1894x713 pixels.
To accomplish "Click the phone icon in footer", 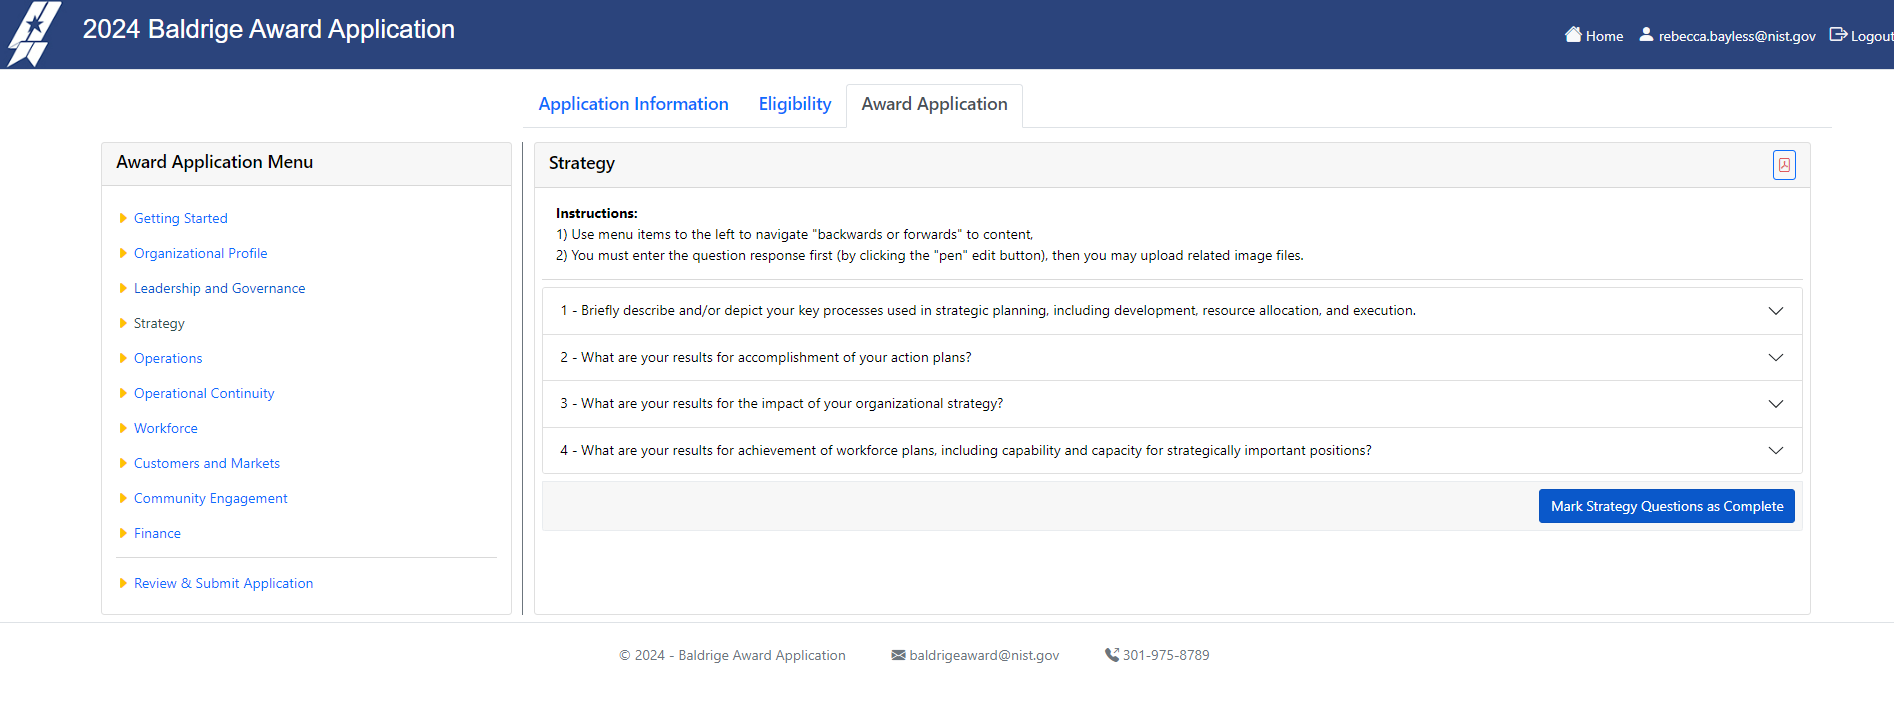I will pyautogui.click(x=1111, y=655).
